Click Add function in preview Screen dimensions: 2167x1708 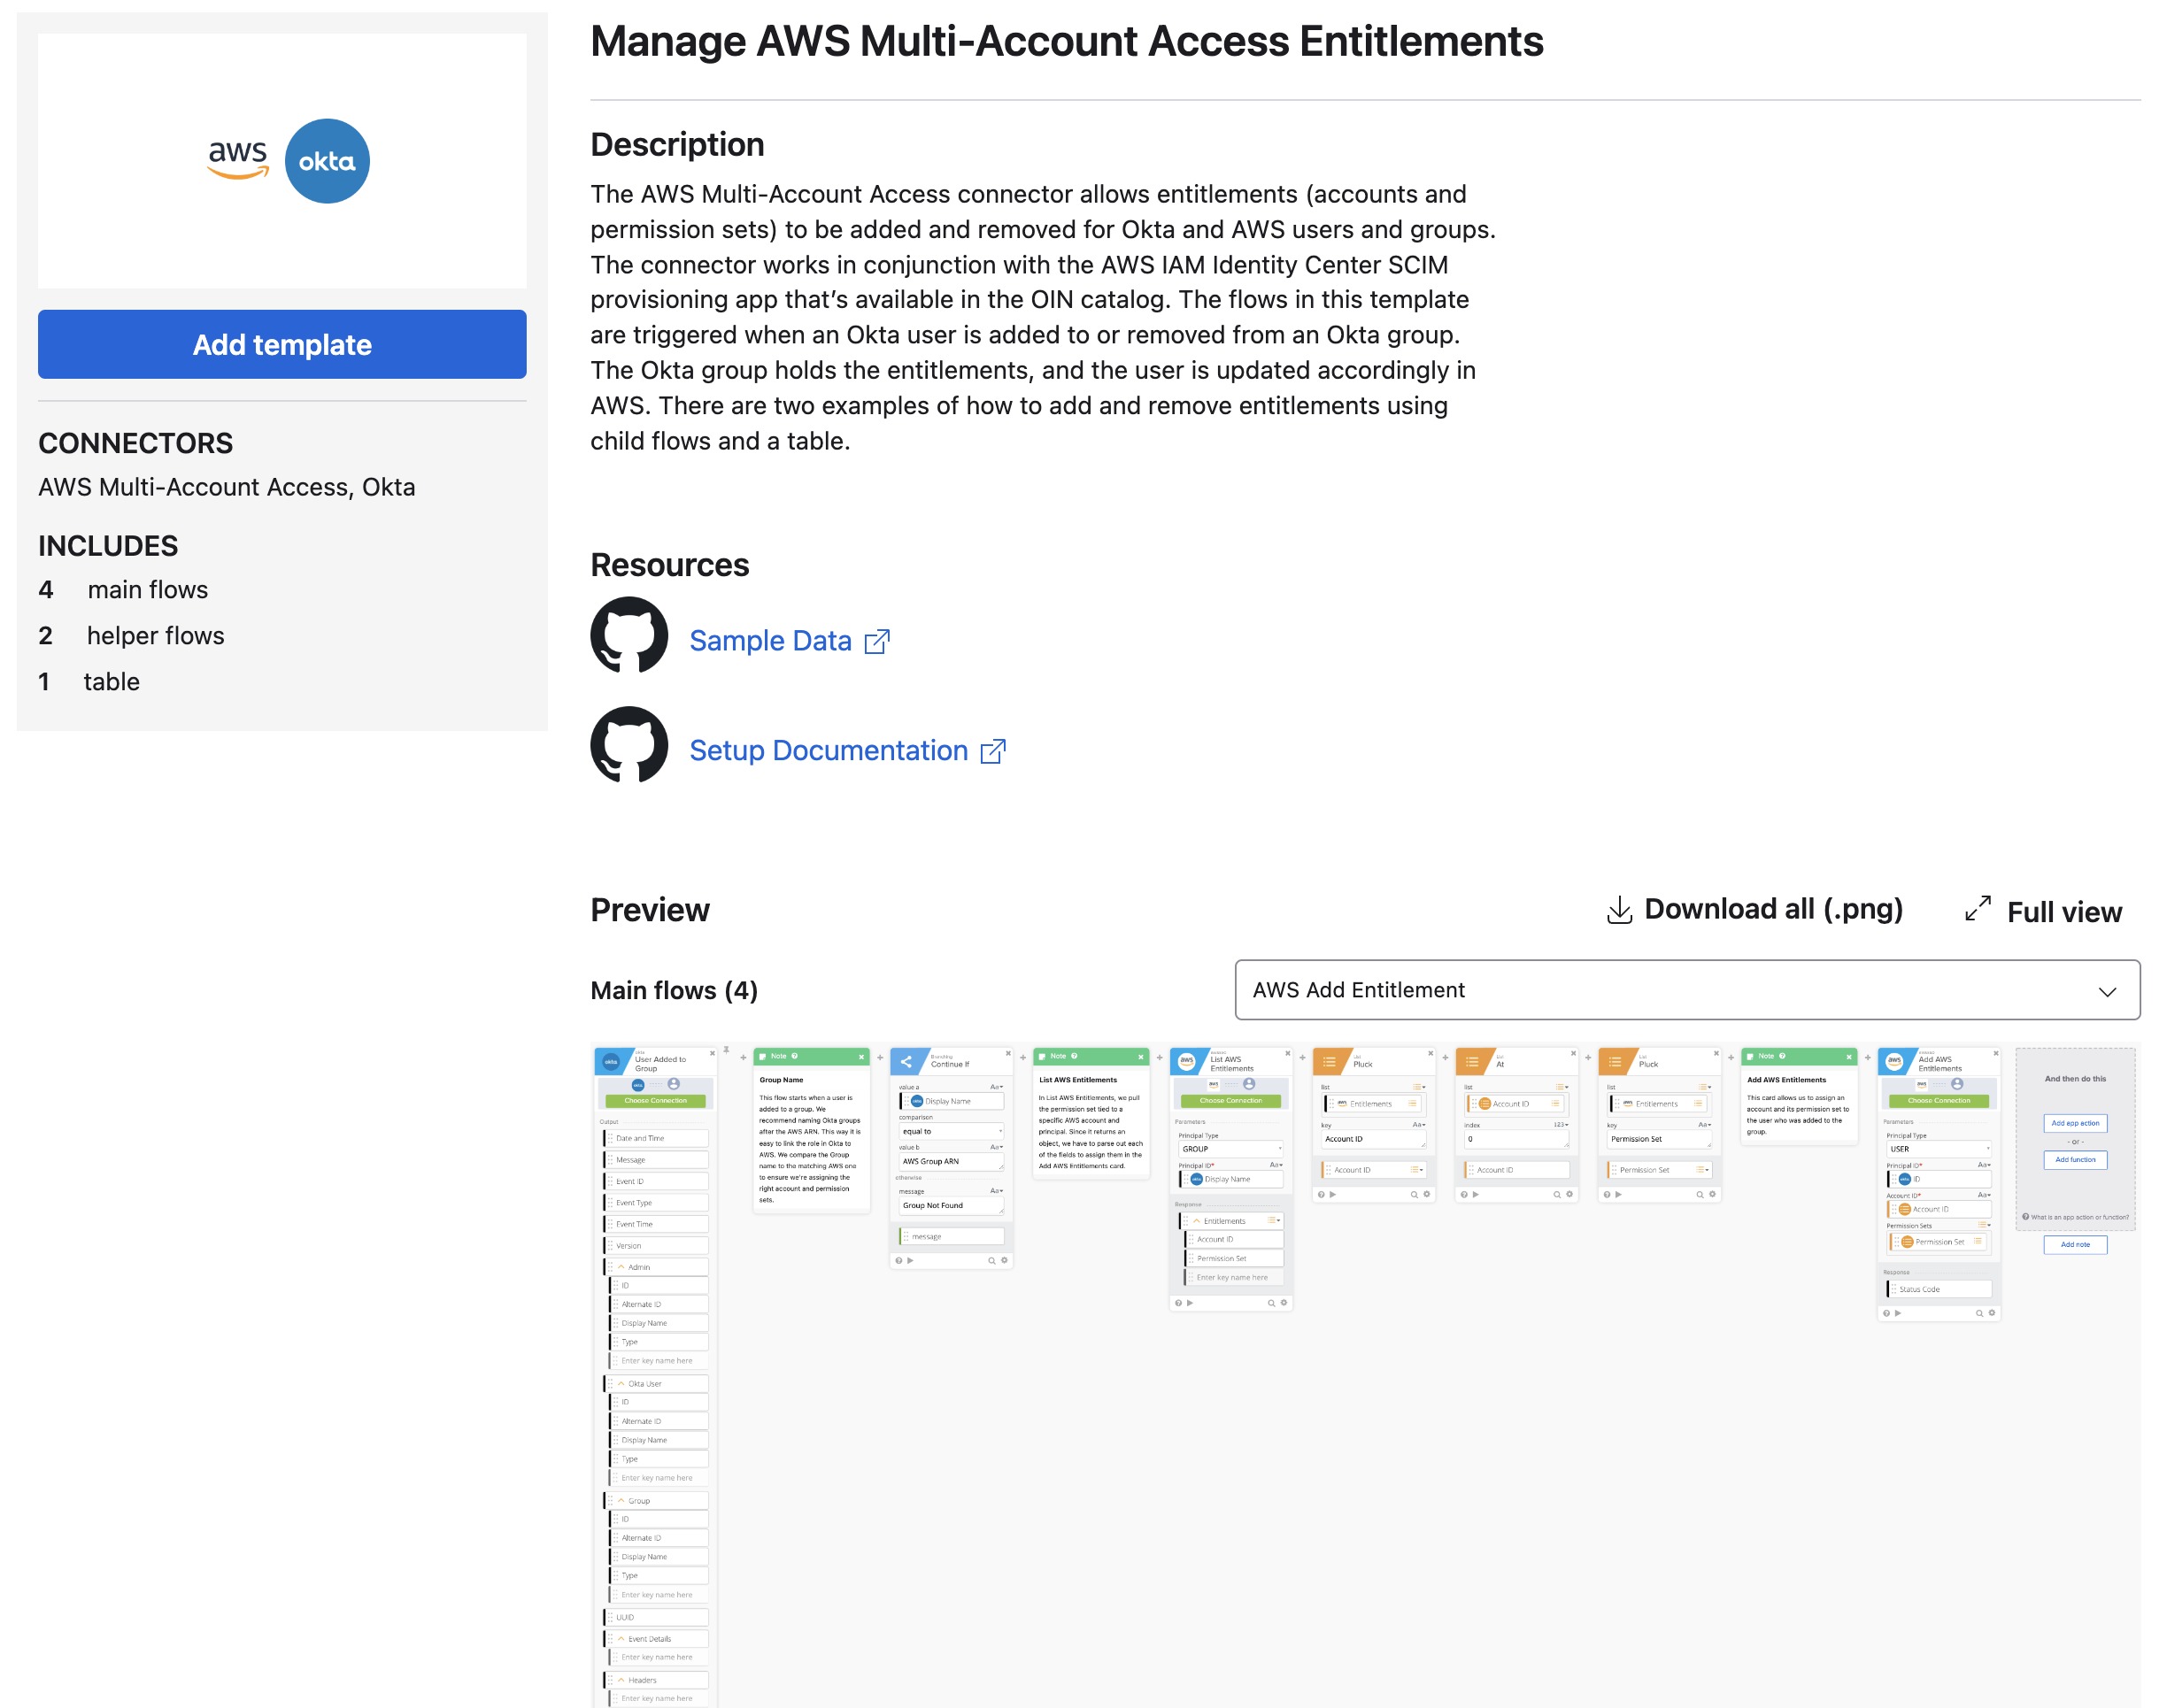pos(2074,1160)
